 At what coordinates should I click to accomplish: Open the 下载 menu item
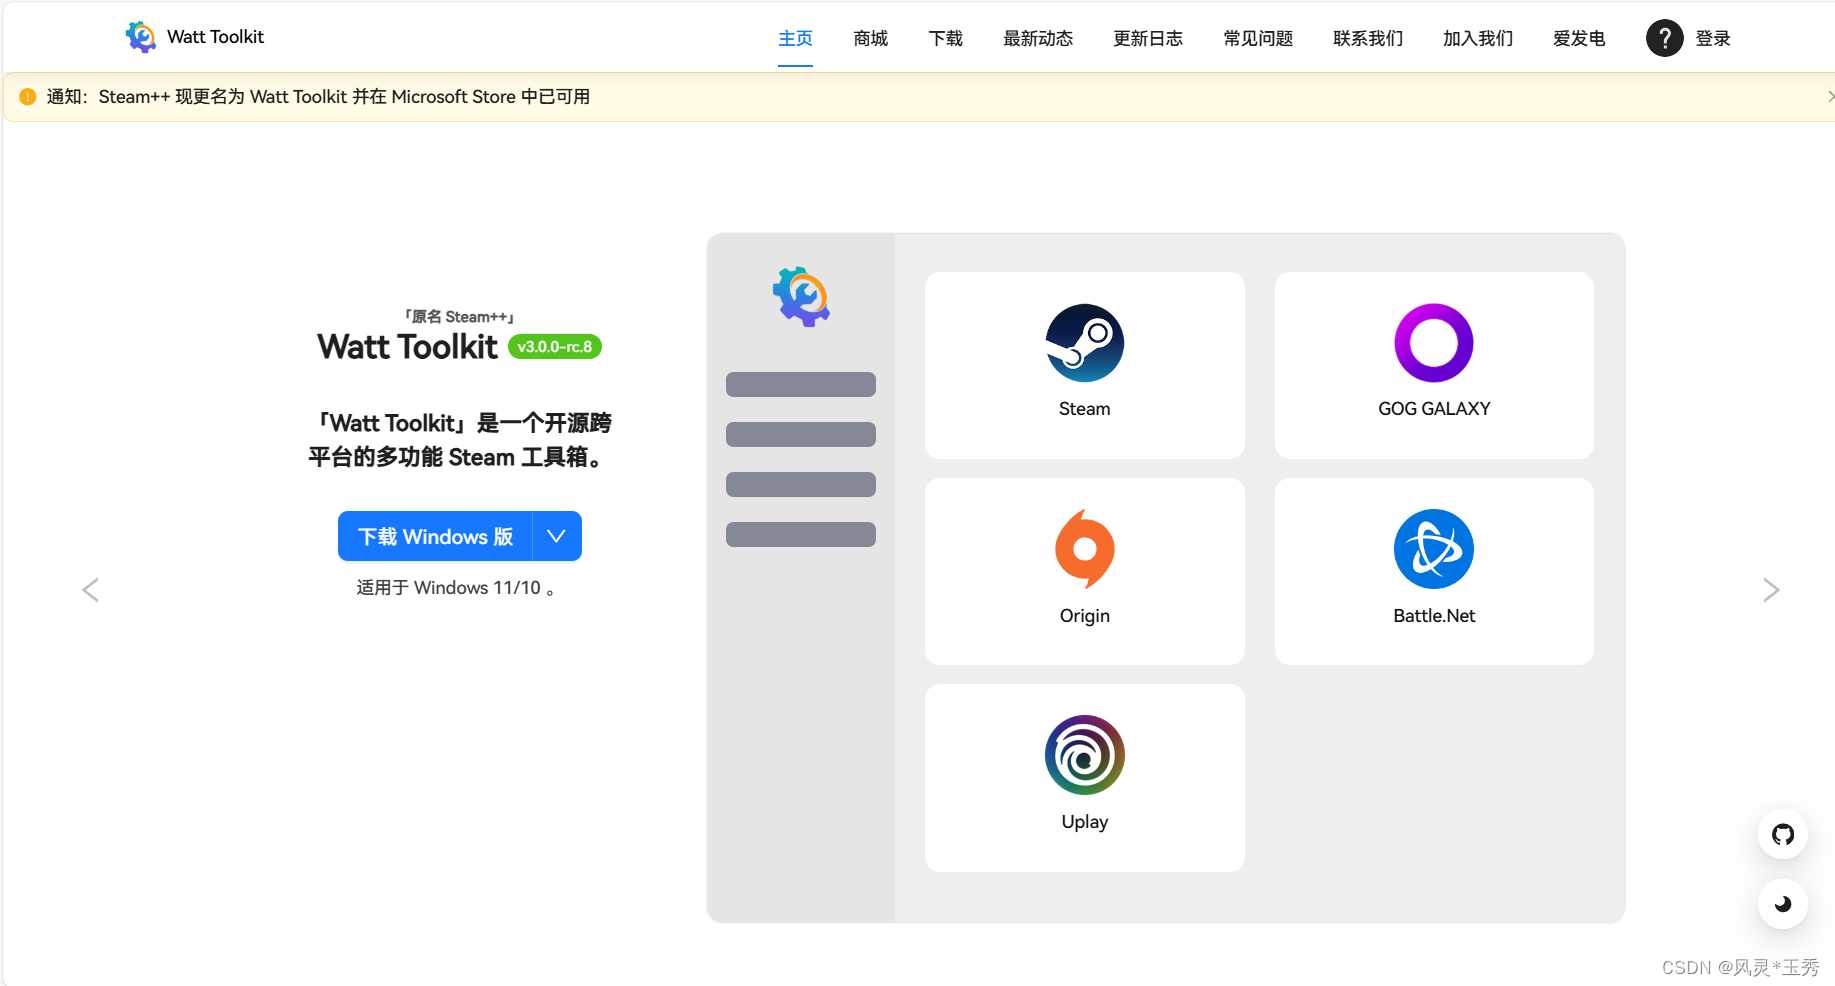click(x=945, y=39)
